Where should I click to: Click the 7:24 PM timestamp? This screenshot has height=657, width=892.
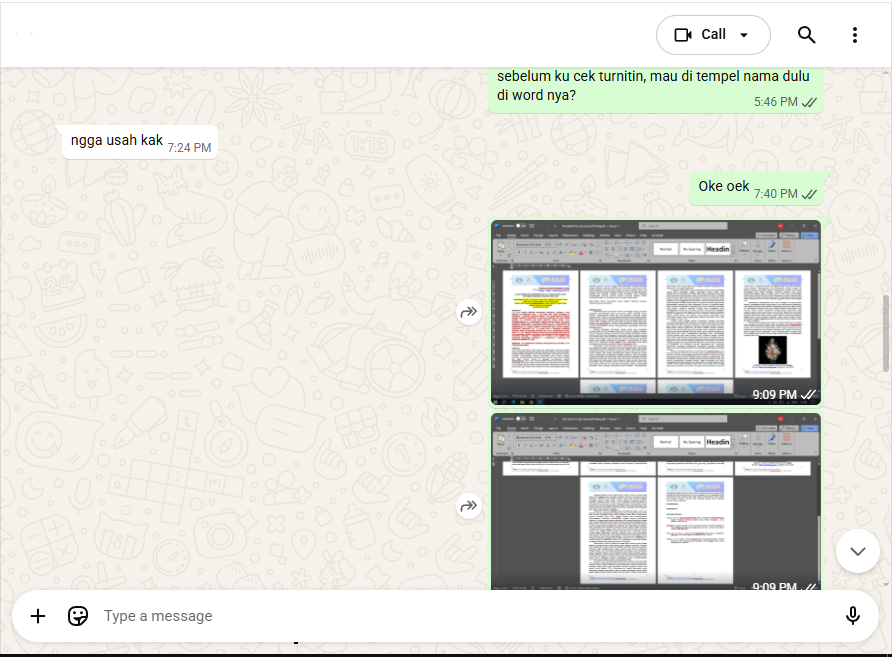(189, 148)
